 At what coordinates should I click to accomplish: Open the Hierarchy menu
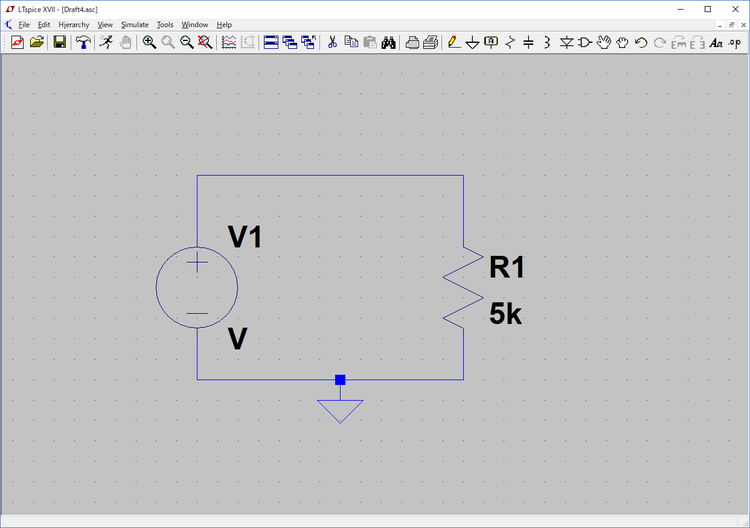73,24
